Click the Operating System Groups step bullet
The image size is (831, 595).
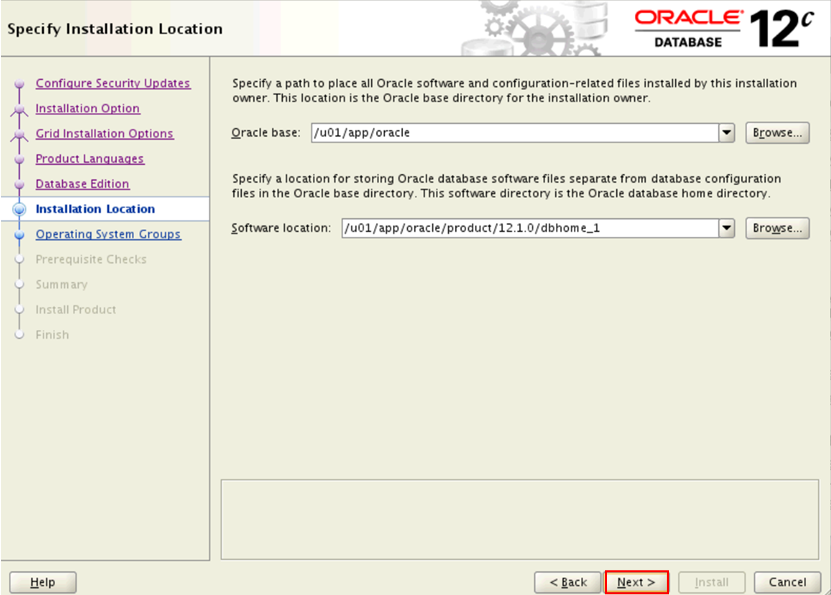tap(20, 234)
